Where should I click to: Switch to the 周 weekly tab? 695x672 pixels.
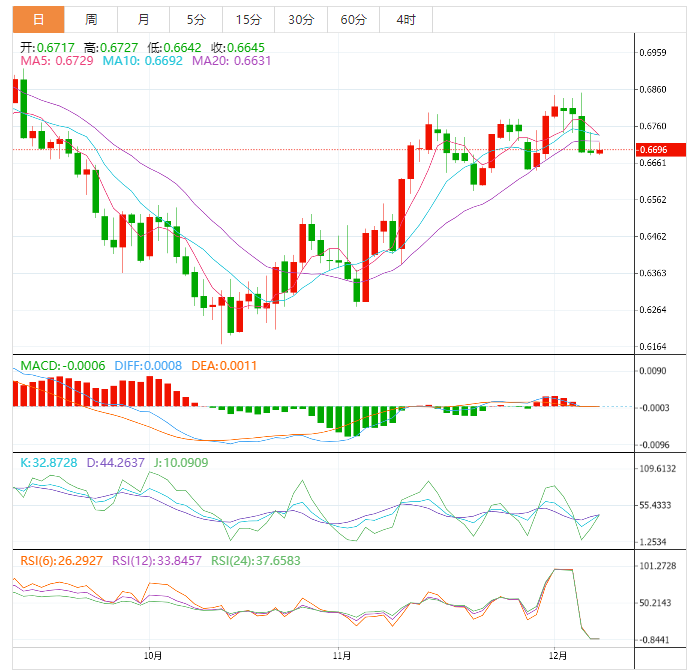point(91,20)
